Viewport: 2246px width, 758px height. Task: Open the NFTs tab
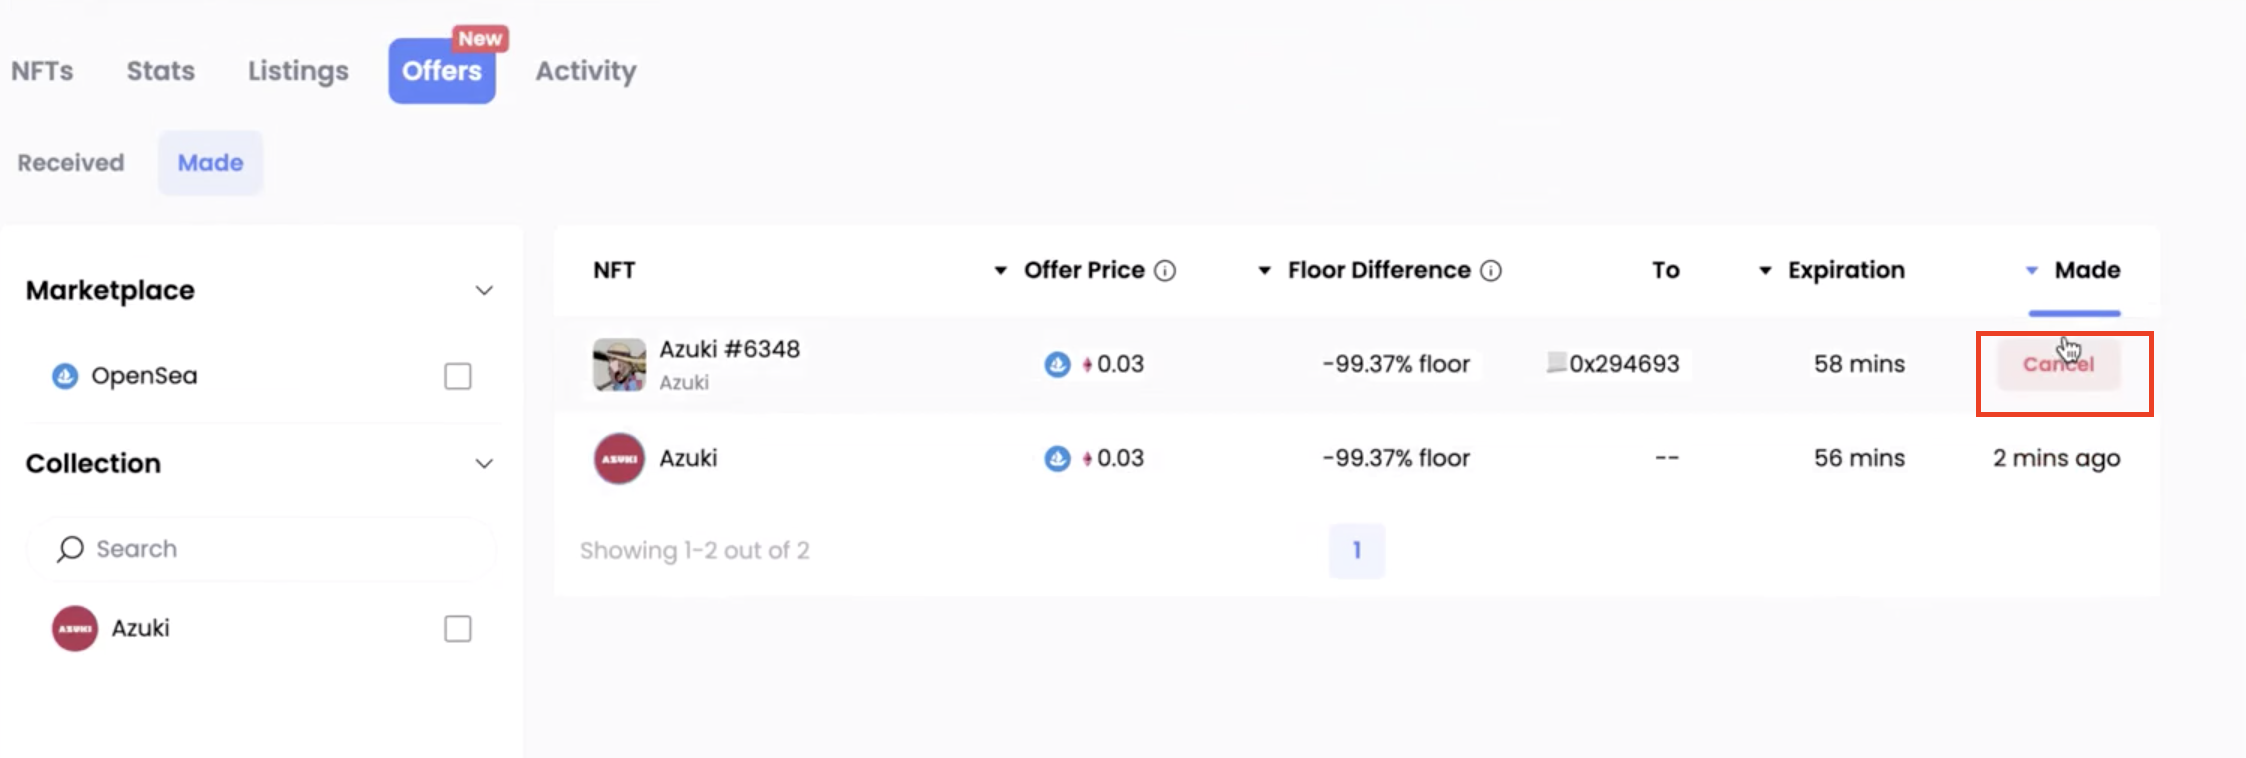[x=42, y=71]
